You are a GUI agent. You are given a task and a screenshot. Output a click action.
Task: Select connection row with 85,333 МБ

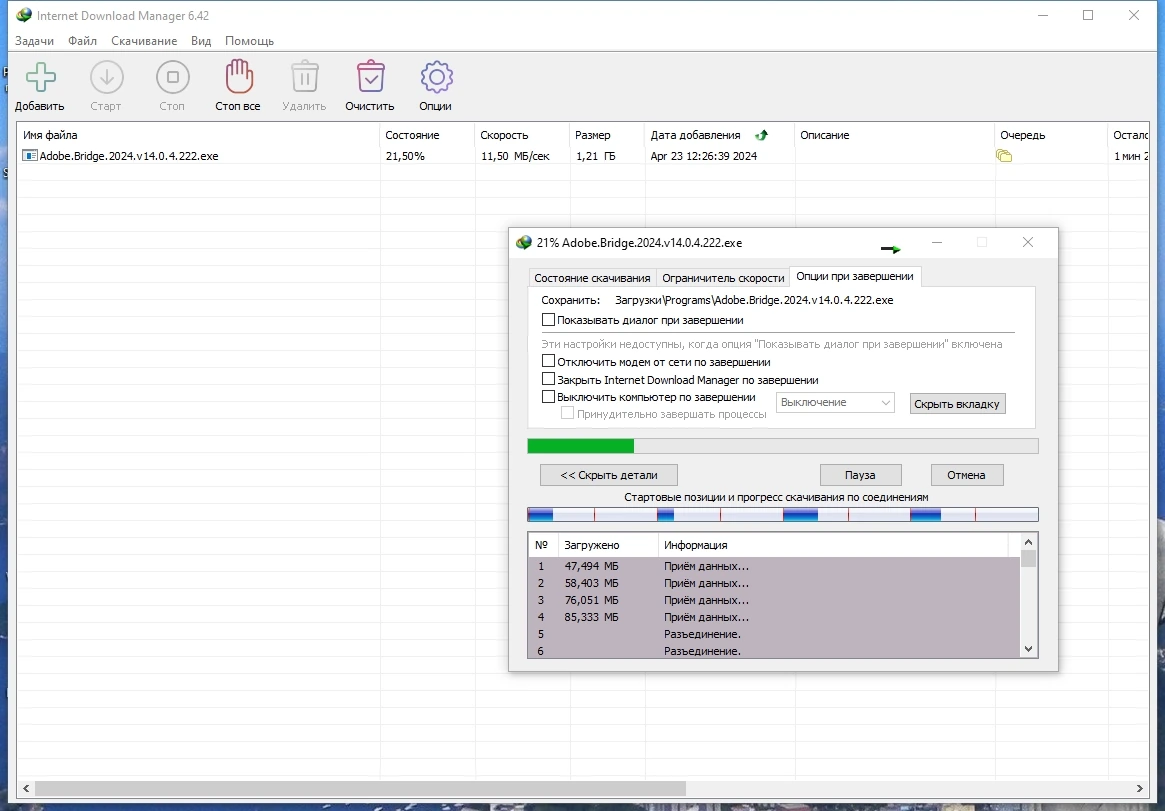click(774, 617)
